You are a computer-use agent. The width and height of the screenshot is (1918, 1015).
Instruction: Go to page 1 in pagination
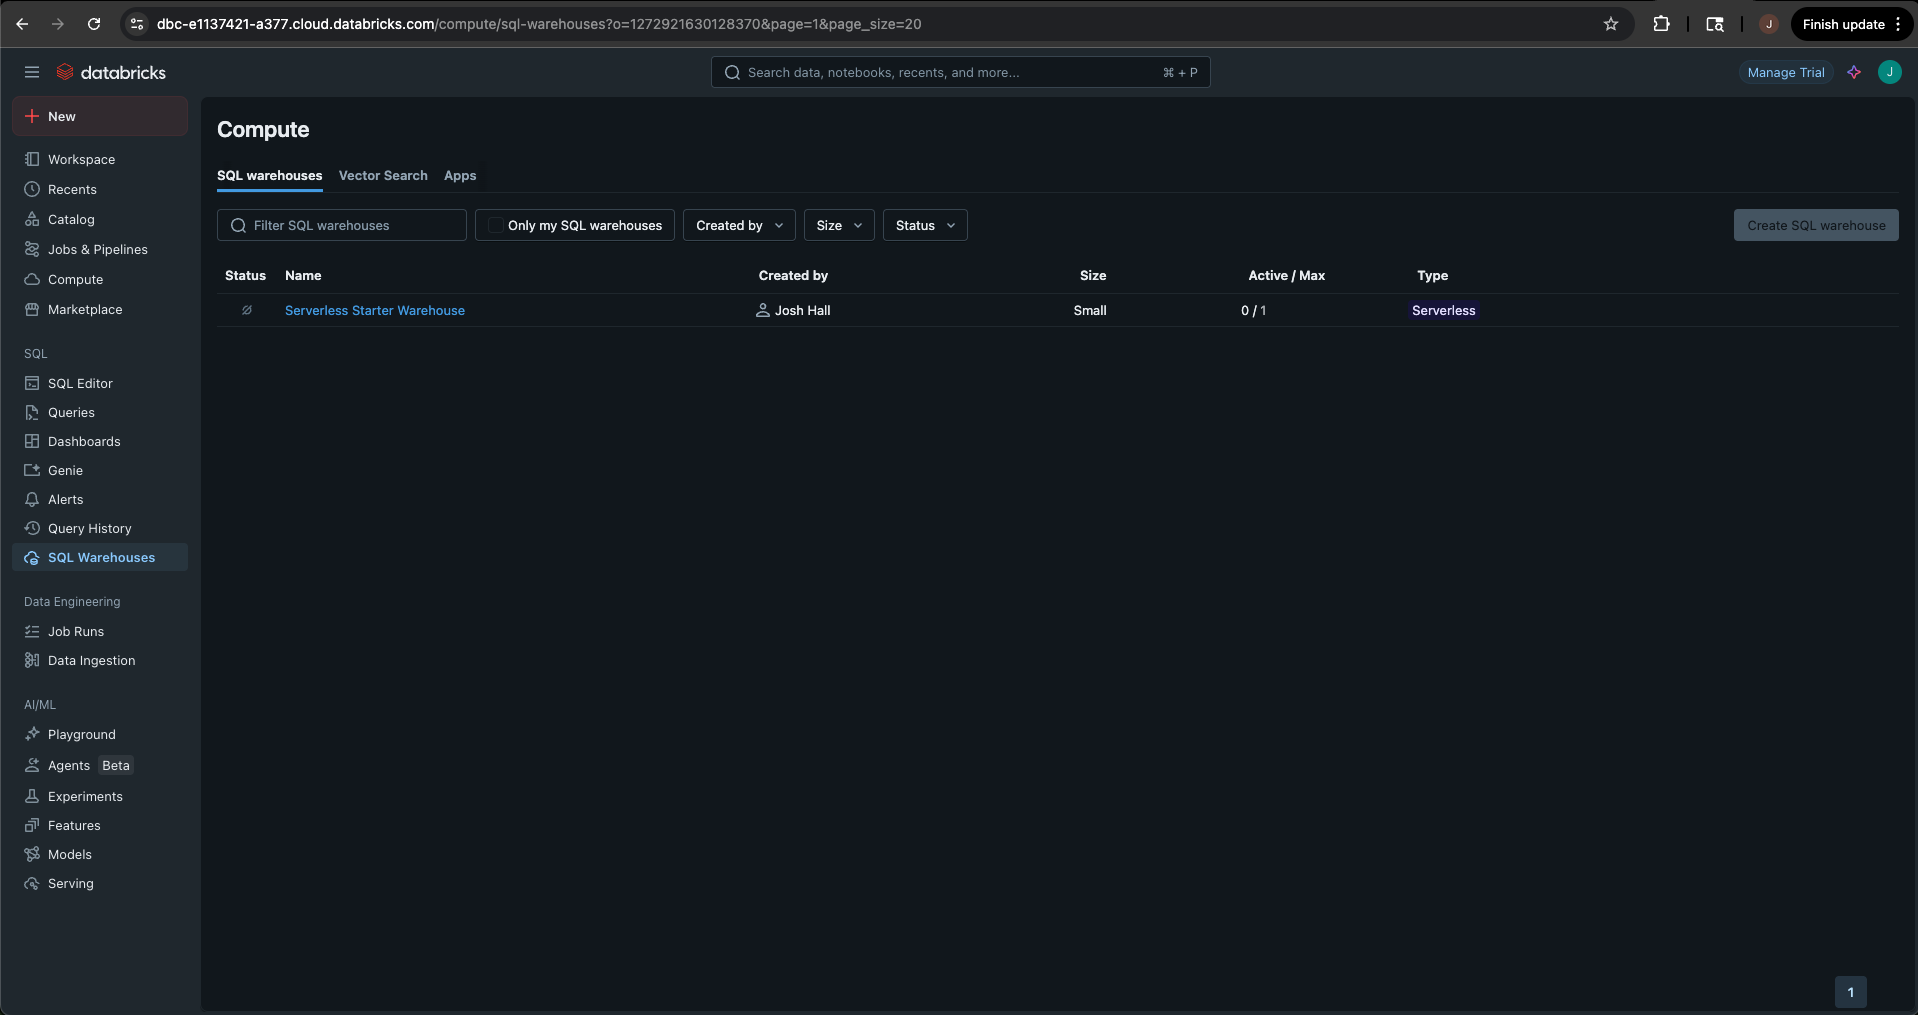point(1851,992)
